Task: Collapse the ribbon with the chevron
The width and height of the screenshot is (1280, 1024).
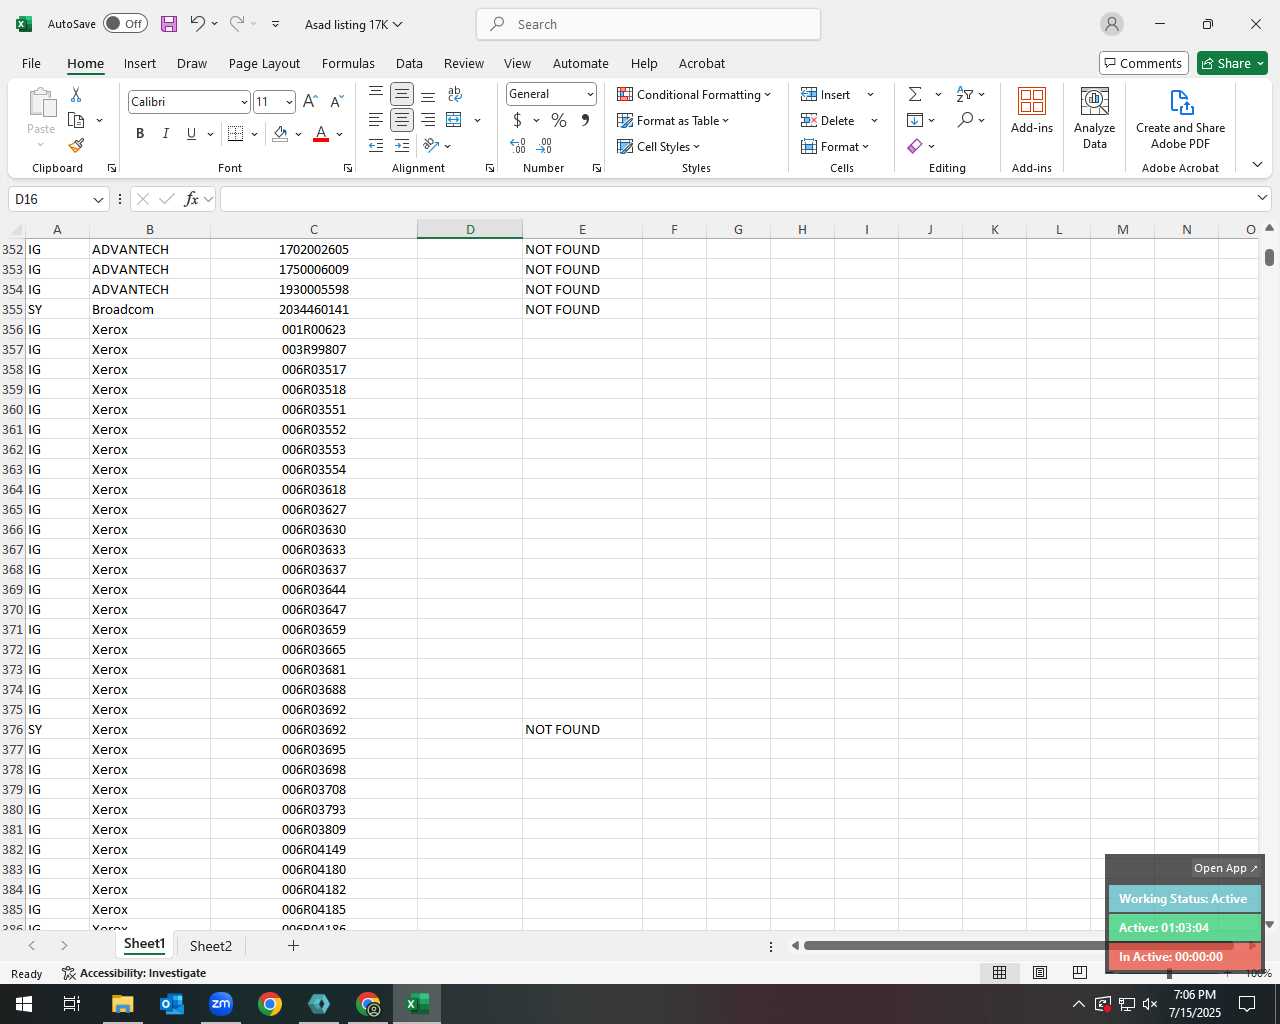Action: tap(1257, 164)
